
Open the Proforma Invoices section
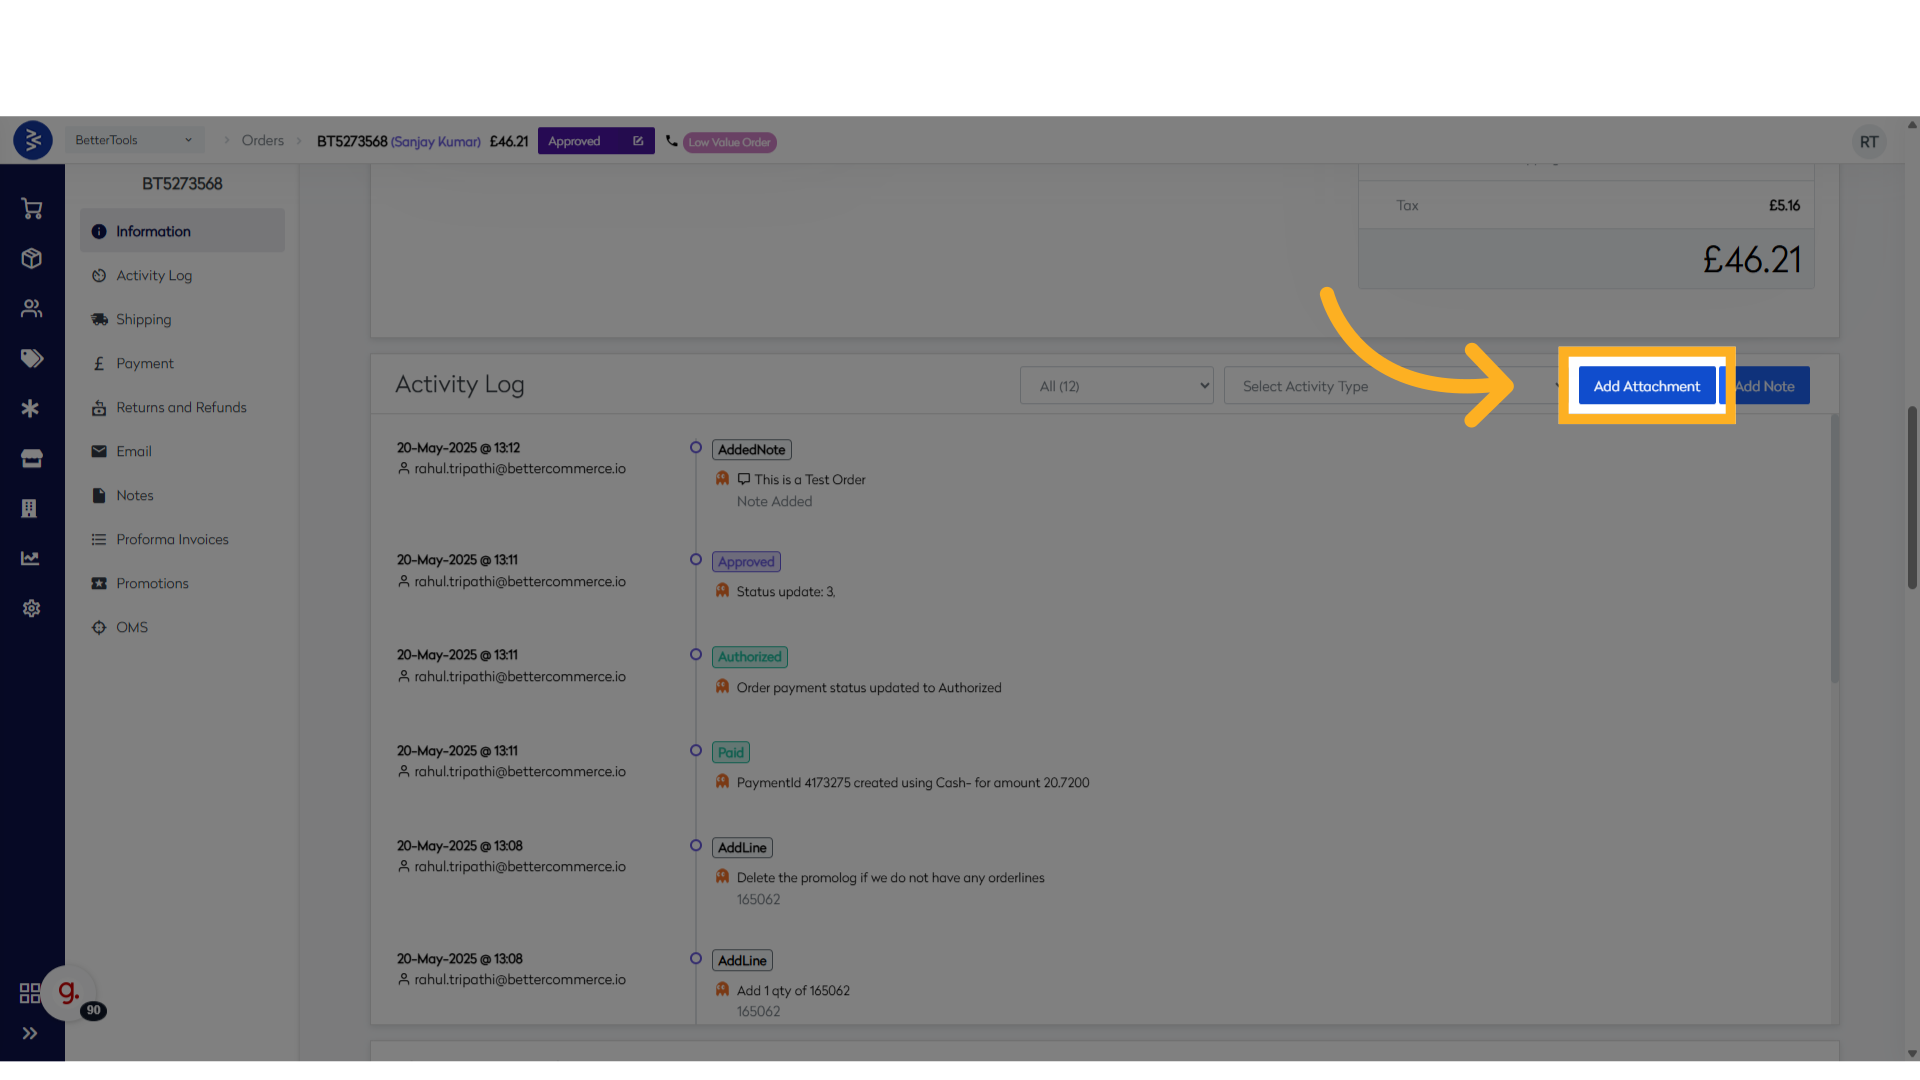(x=172, y=540)
